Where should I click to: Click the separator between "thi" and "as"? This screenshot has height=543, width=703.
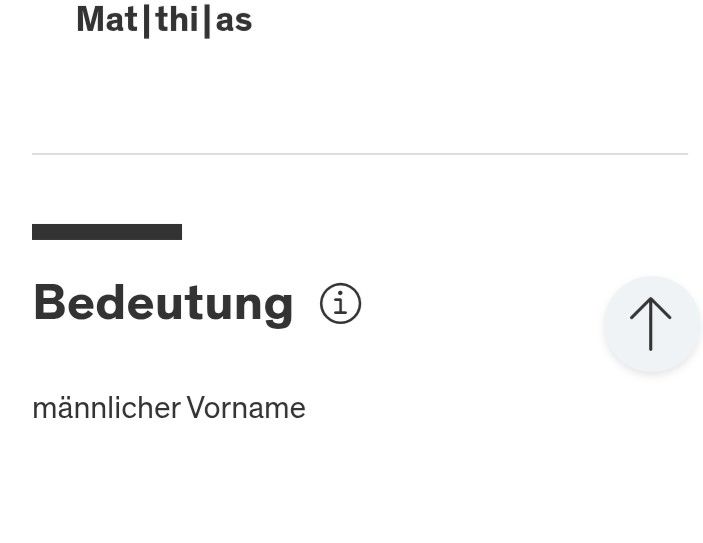207,19
